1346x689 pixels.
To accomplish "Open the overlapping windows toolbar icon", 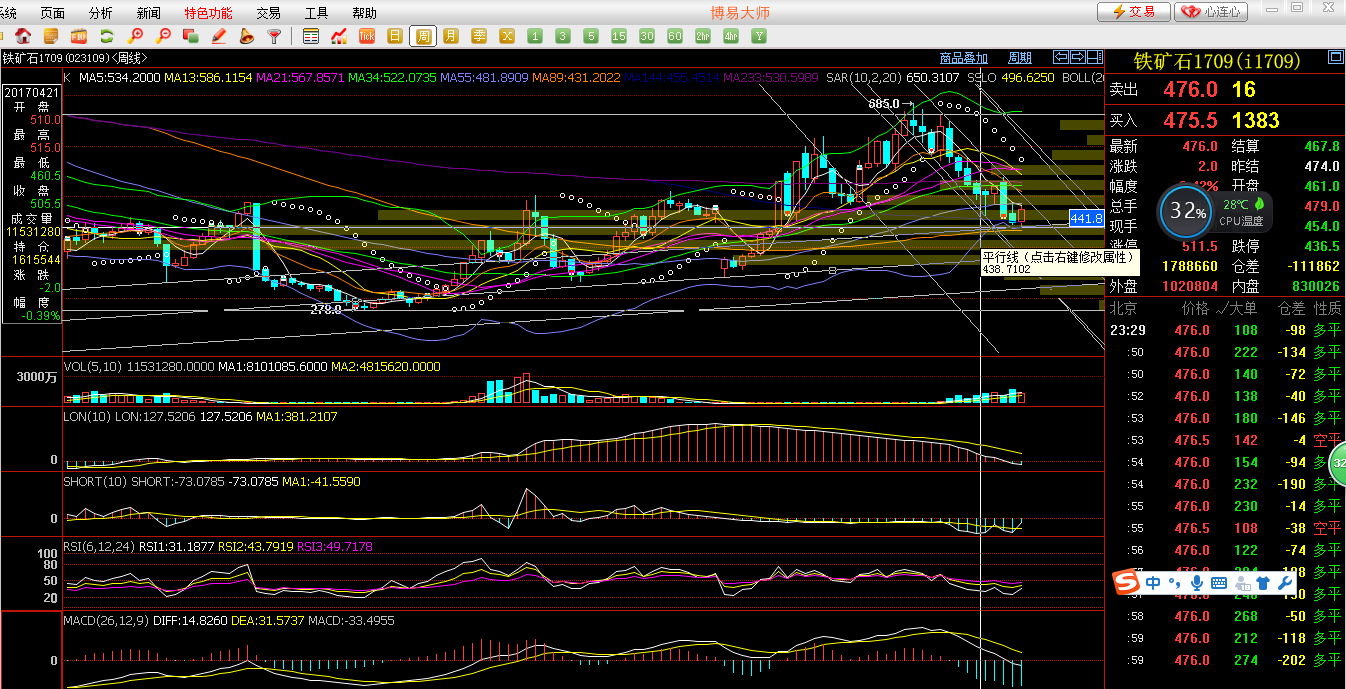I will [x=191, y=36].
